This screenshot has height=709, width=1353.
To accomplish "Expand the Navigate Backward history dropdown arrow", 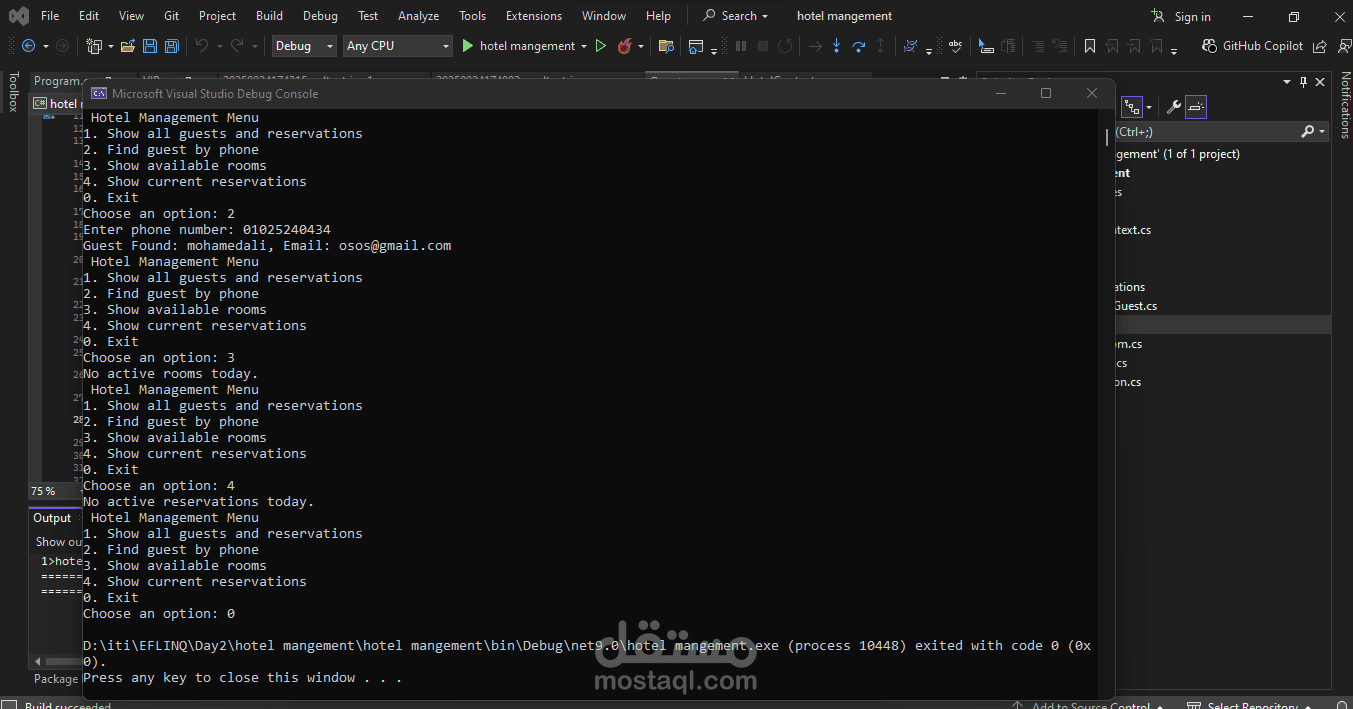I will tap(44, 46).
